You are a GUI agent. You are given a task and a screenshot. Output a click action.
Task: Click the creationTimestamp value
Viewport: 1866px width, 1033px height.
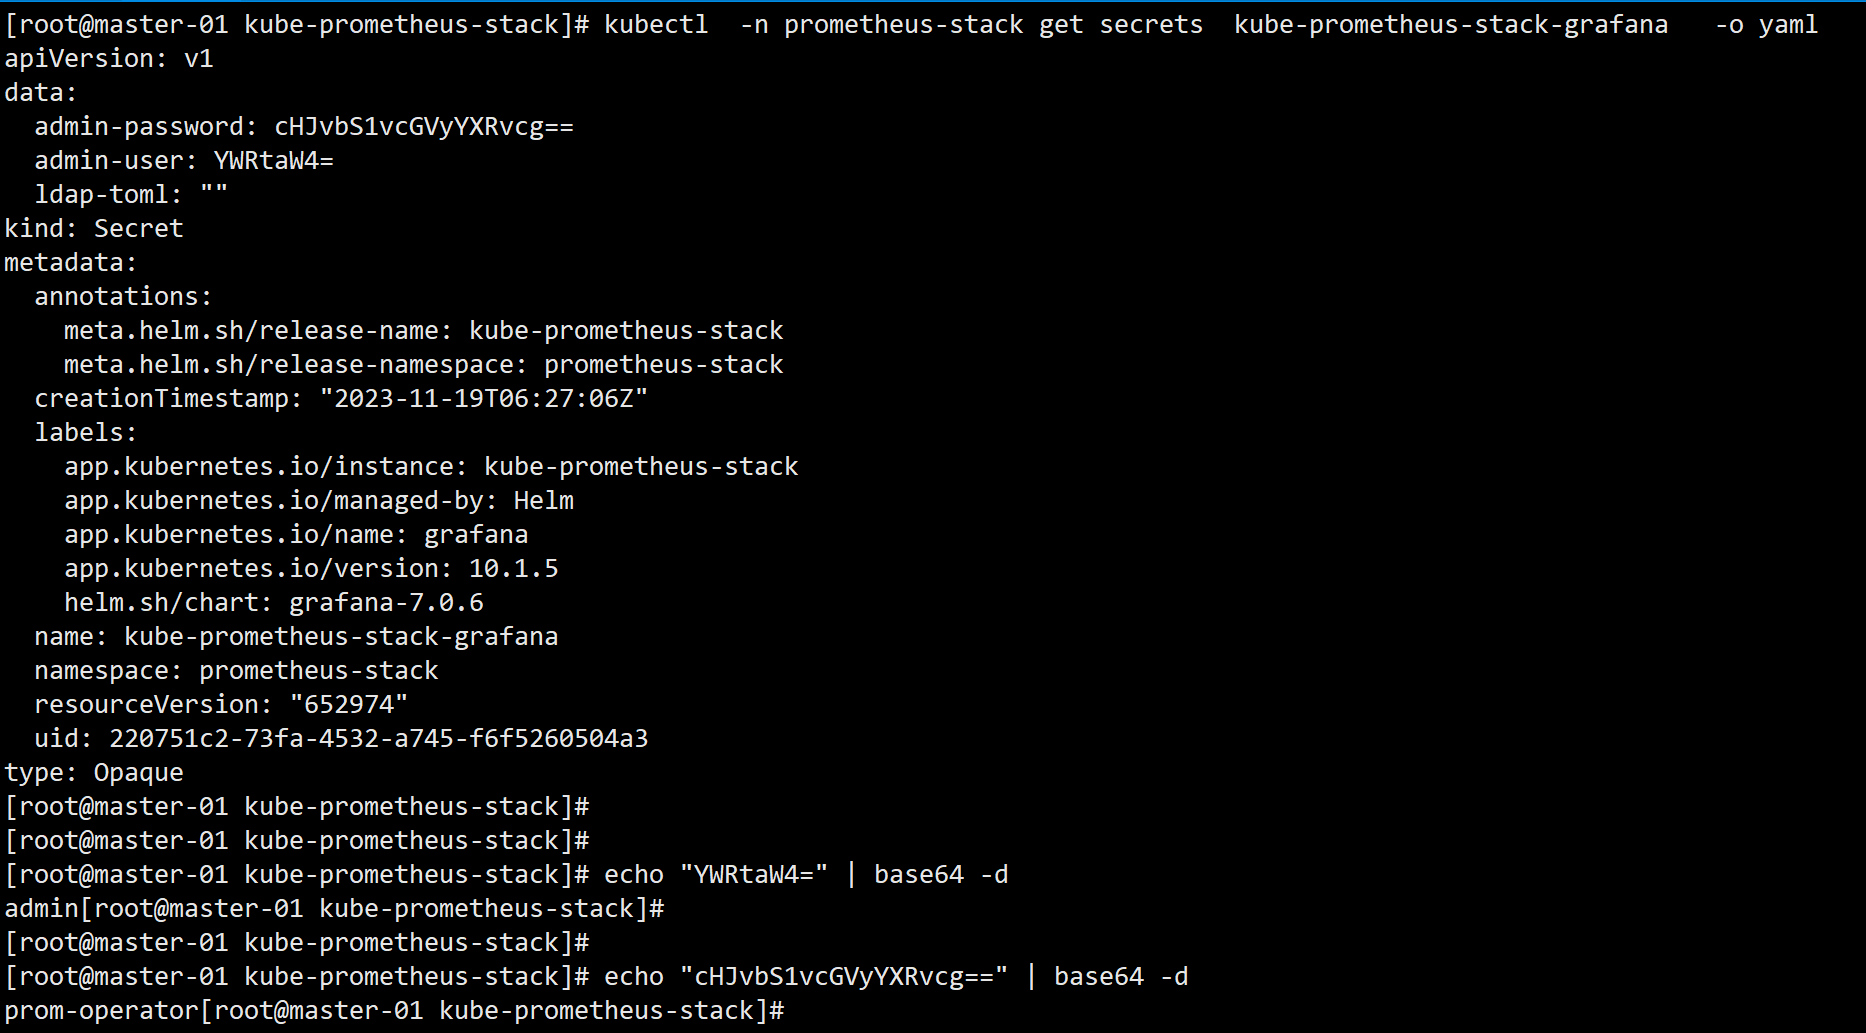(x=484, y=399)
